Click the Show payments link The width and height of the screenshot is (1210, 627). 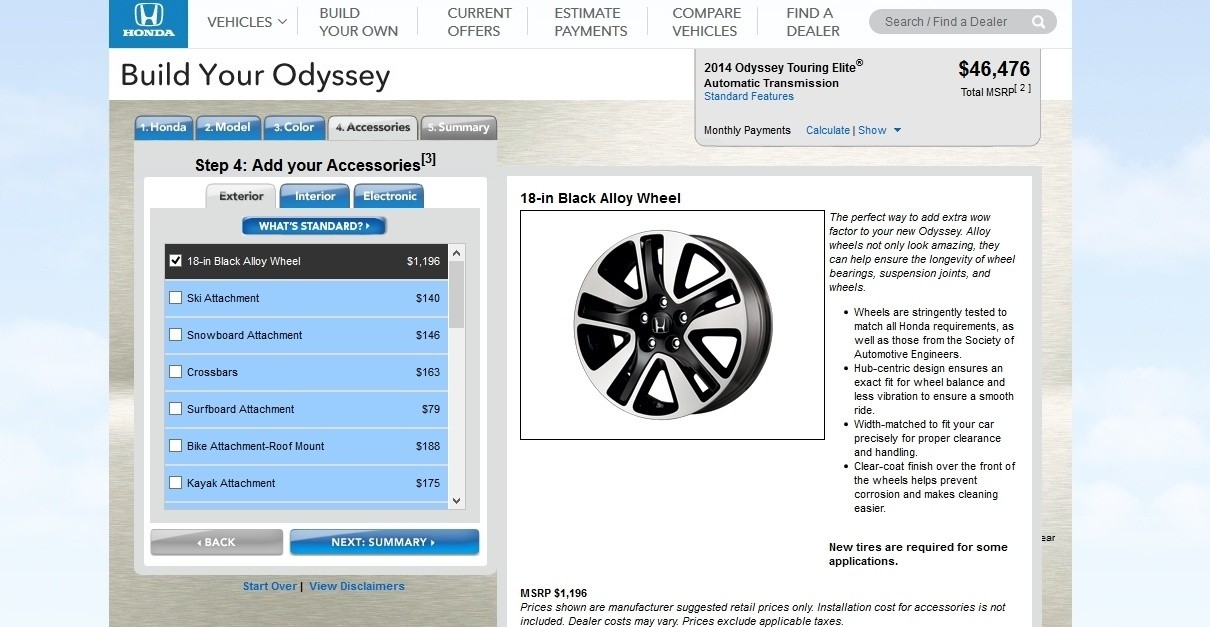click(872, 131)
